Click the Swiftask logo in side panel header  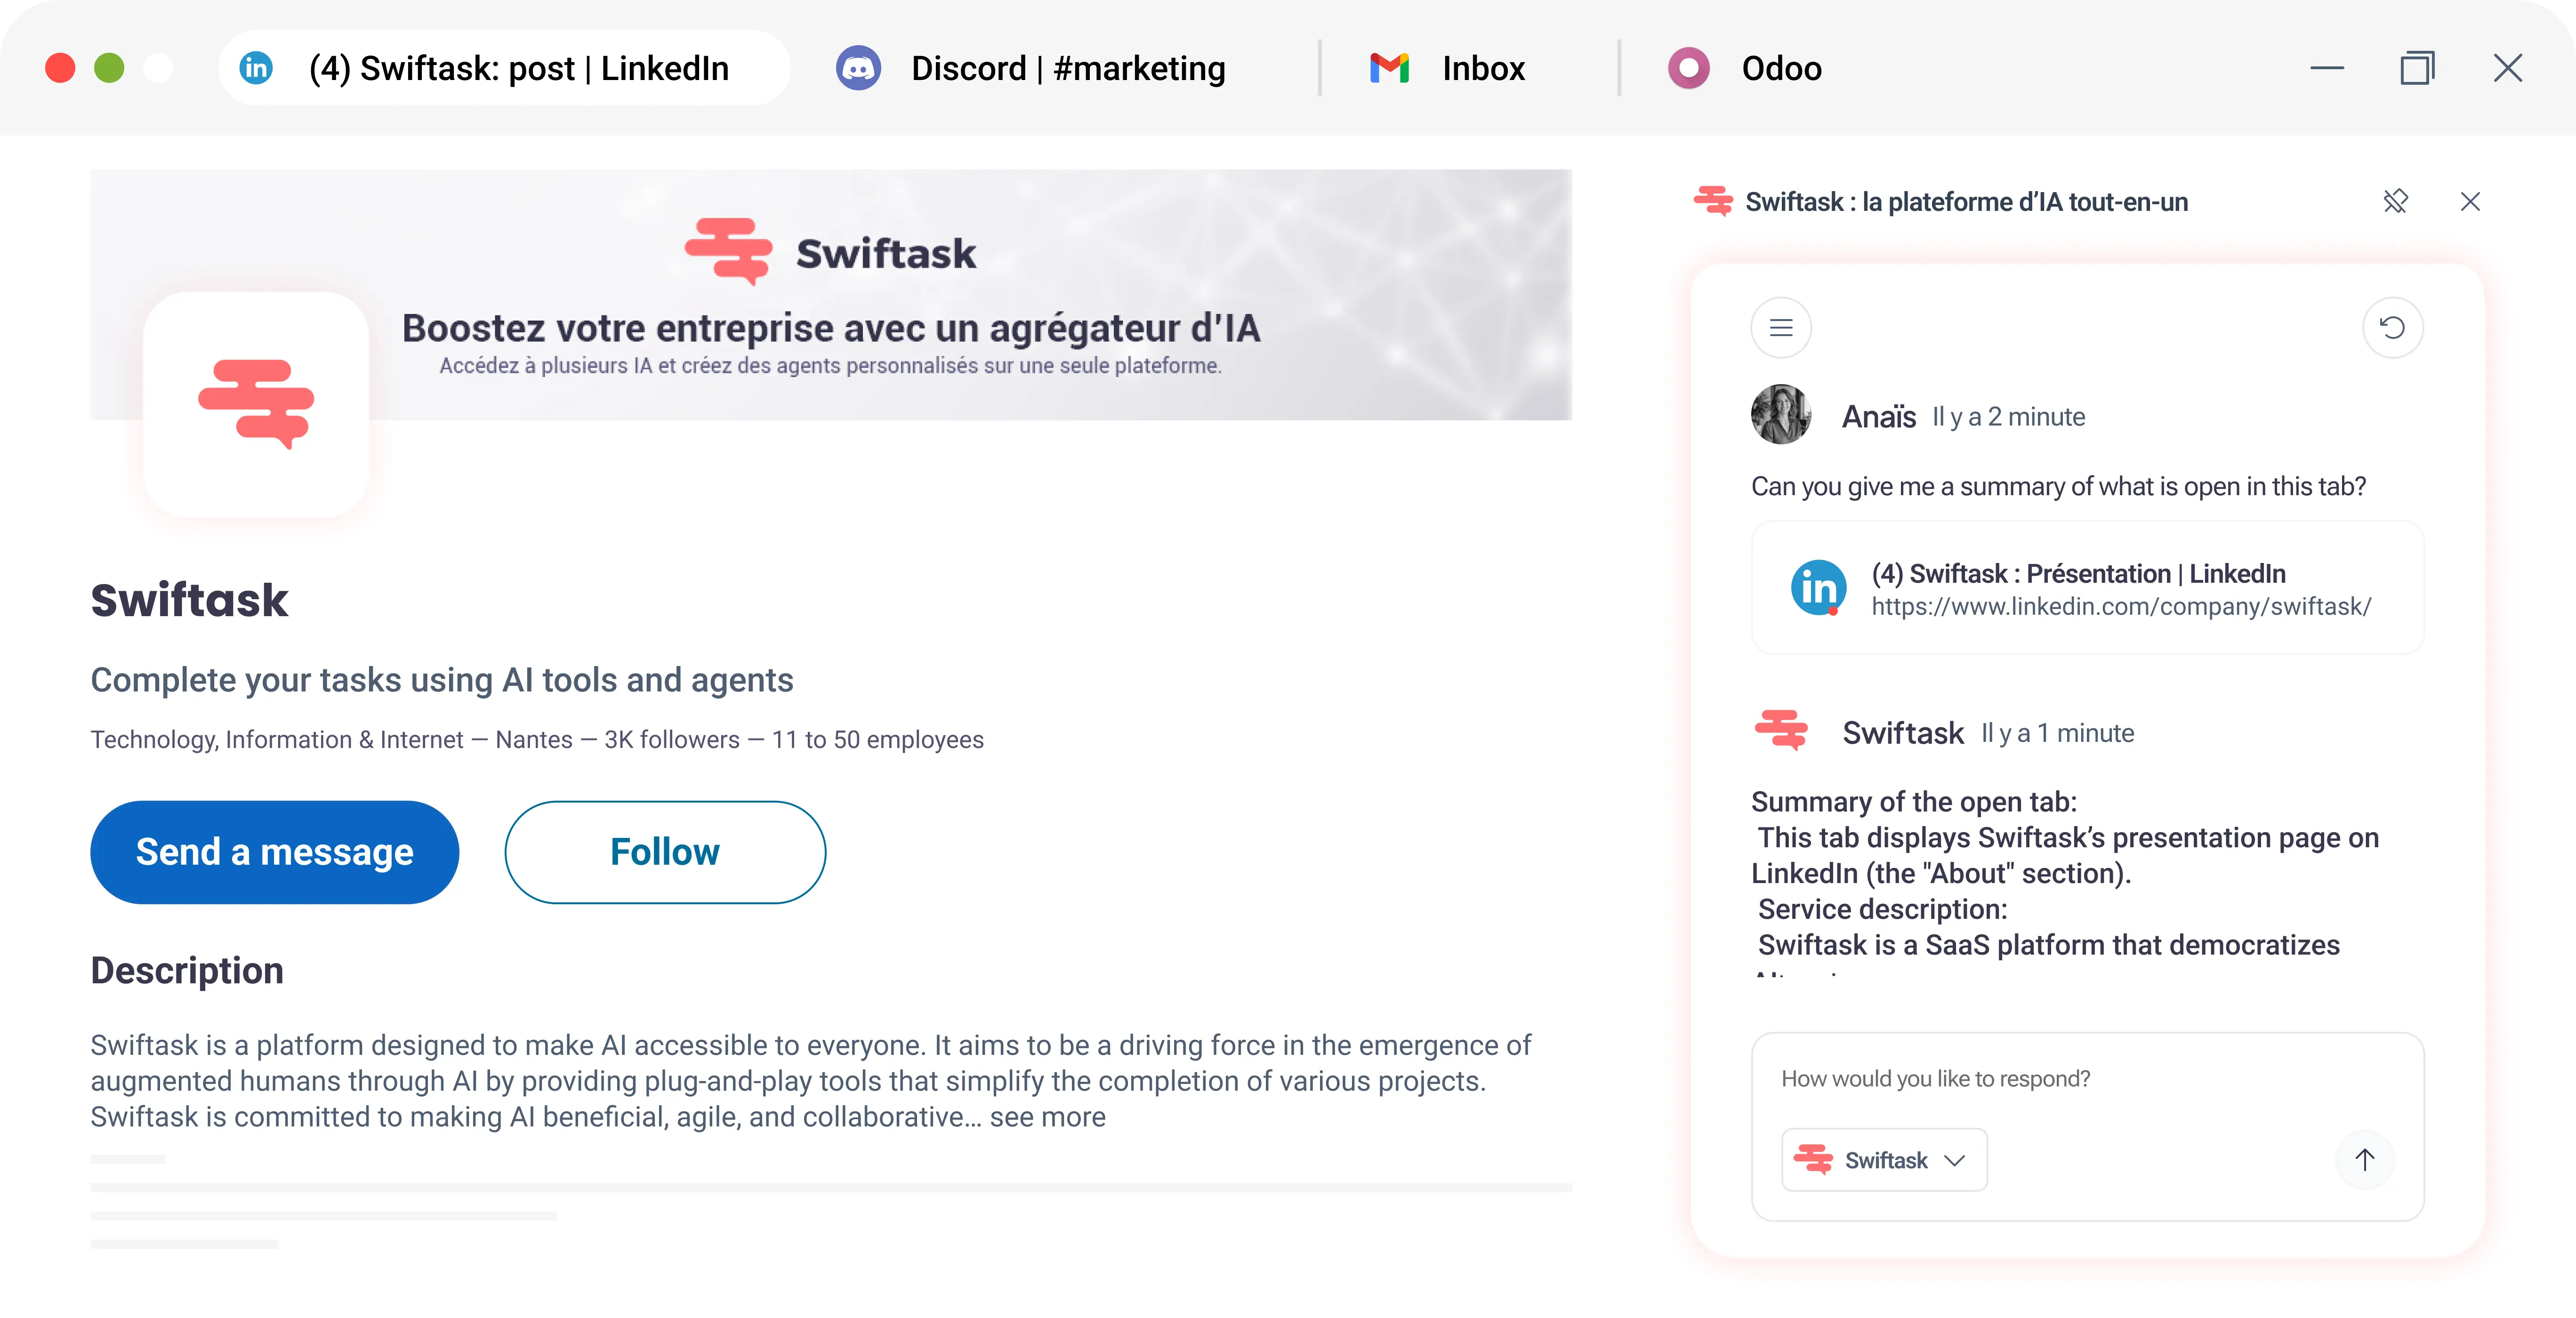coord(1713,202)
